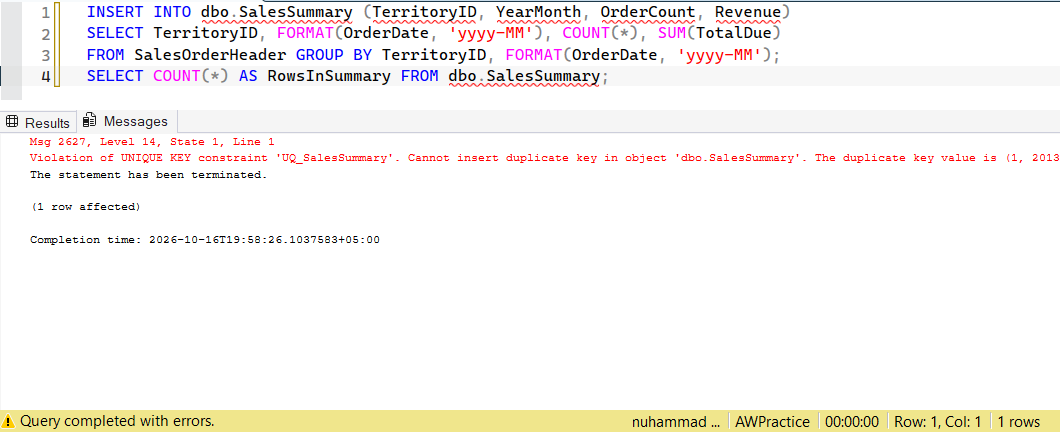Click the 'Msg 2627, Level 14' error line
The height and width of the screenshot is (432, 1060).
coord(152,142)
